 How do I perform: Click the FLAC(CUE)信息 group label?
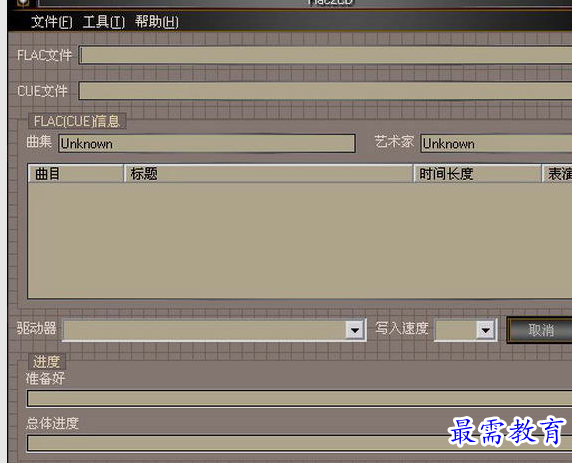point(77,121)
